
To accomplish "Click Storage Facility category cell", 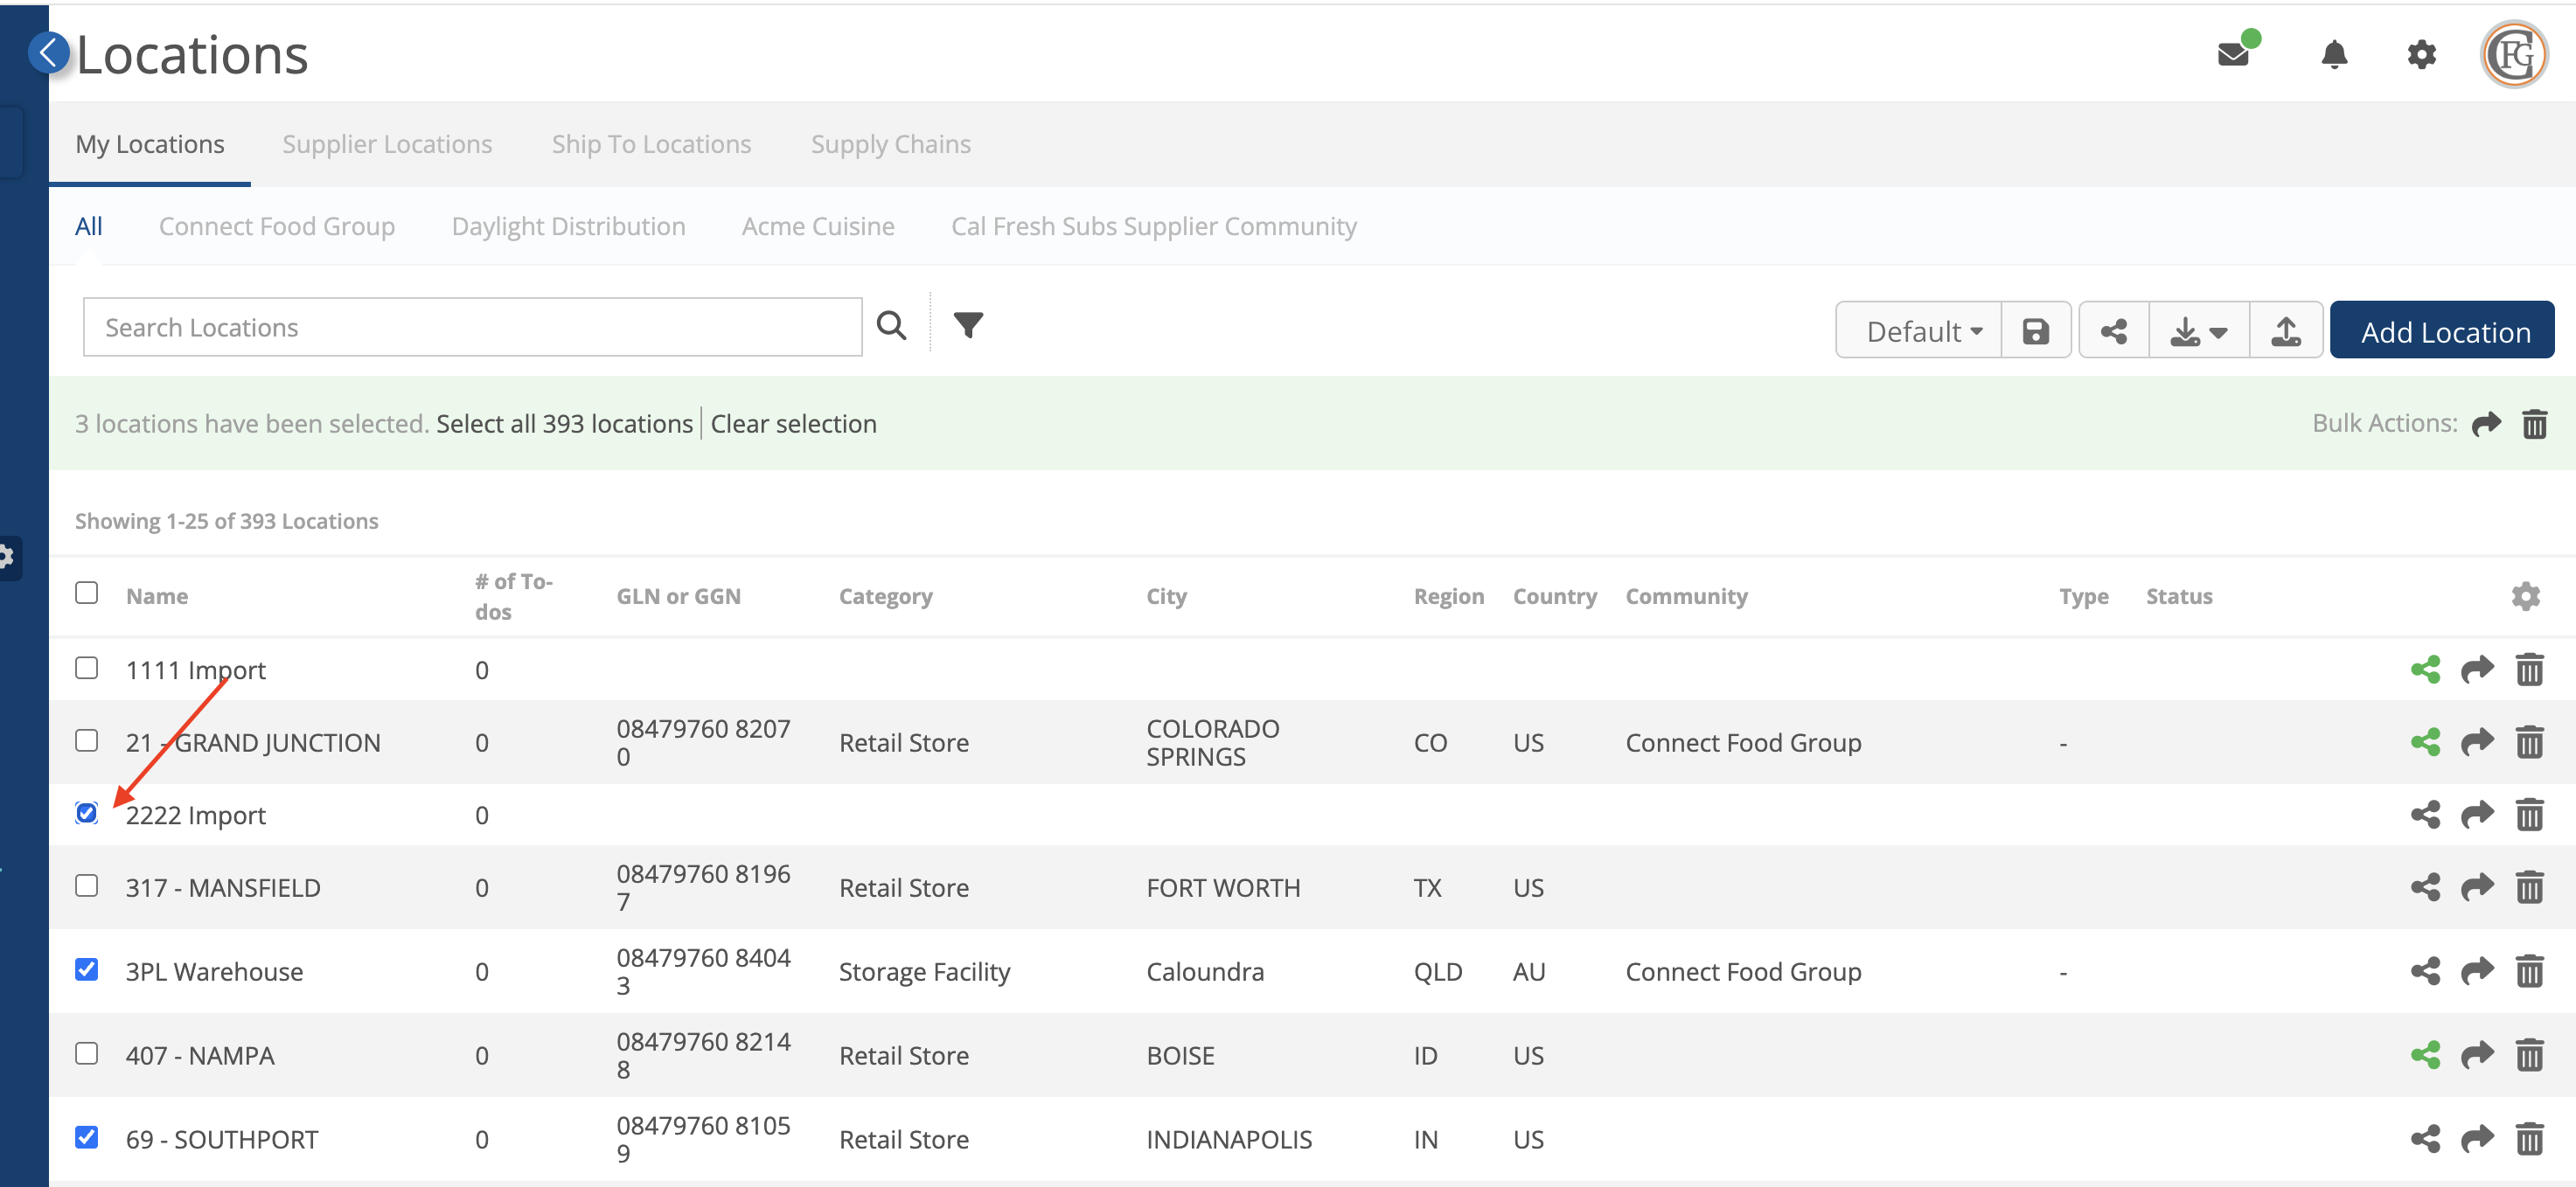I will pyautogui.click(x=925, y=971).
